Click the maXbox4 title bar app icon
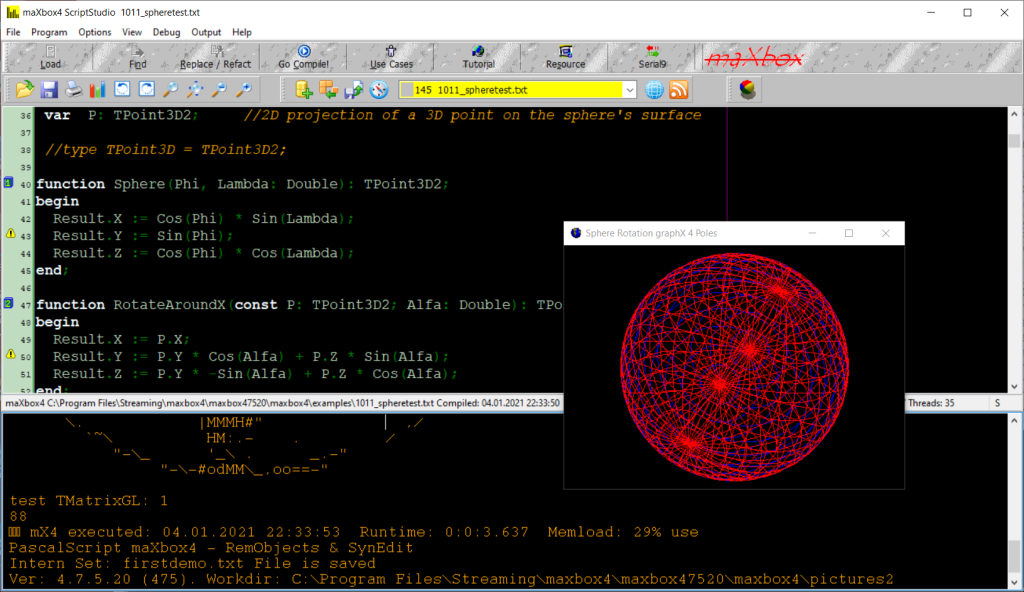This screenshot has height=592, width=1024. tap(12, 12)
